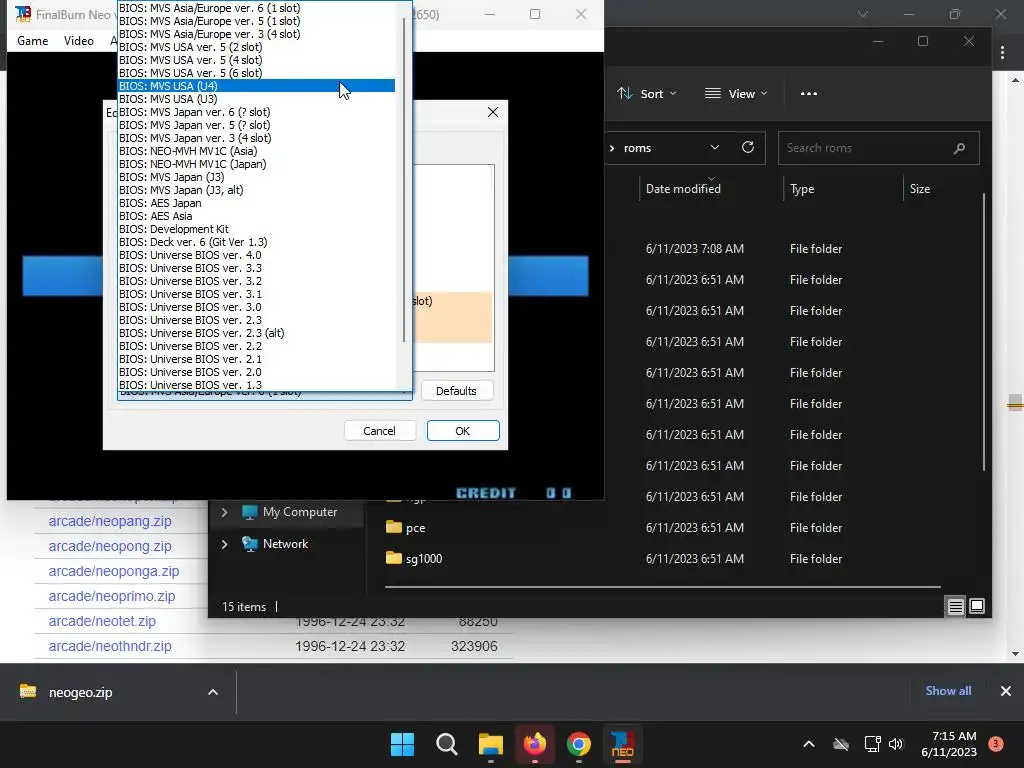
Task: Open arcade/neoprimo.zip link
Action: pos(112,596)
